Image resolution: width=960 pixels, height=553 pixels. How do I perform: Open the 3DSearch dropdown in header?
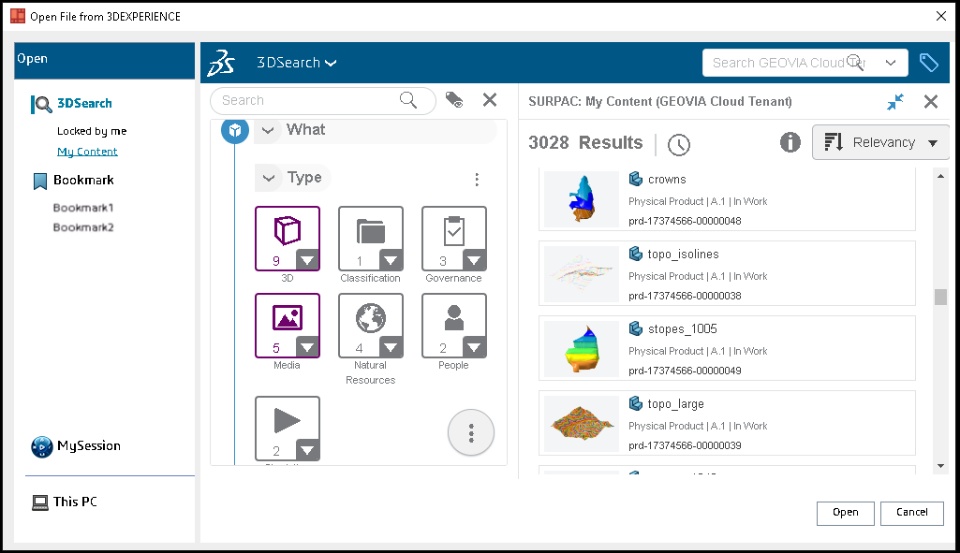click(x=296, y=62)
